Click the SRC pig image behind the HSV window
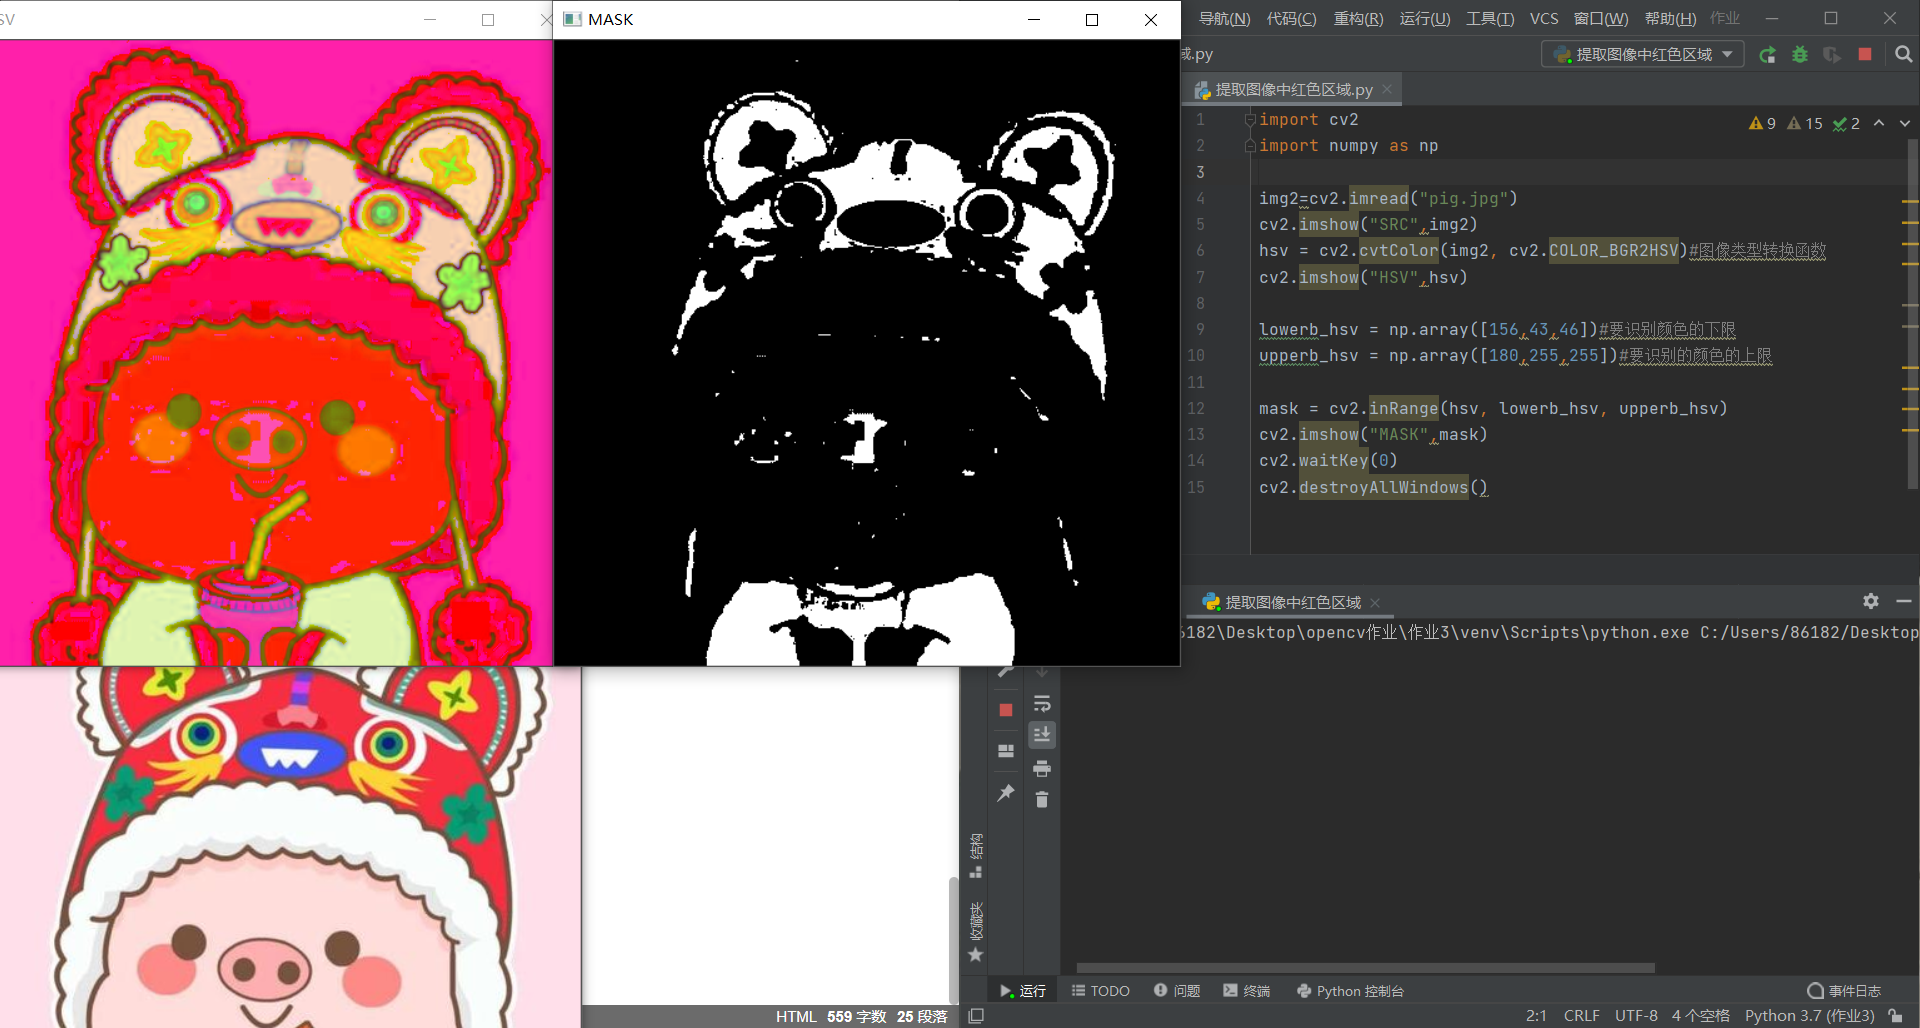This screenshot has width=1920, height=1028. pyautogui.click(x=290, y=846)
